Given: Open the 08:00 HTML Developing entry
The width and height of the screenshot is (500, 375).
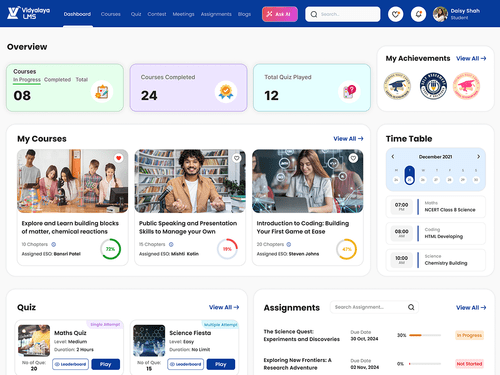Looking at the screenshot, I should [436, 233].
